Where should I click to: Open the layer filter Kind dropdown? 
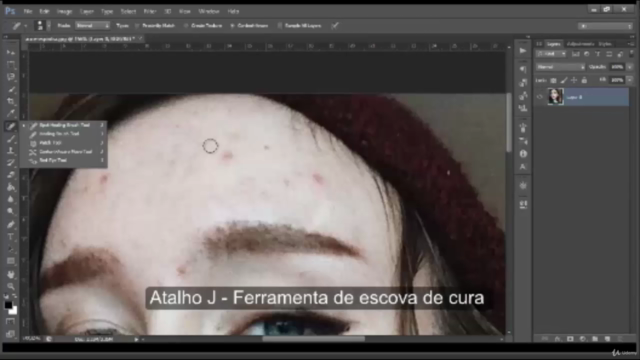click(551, 54)
